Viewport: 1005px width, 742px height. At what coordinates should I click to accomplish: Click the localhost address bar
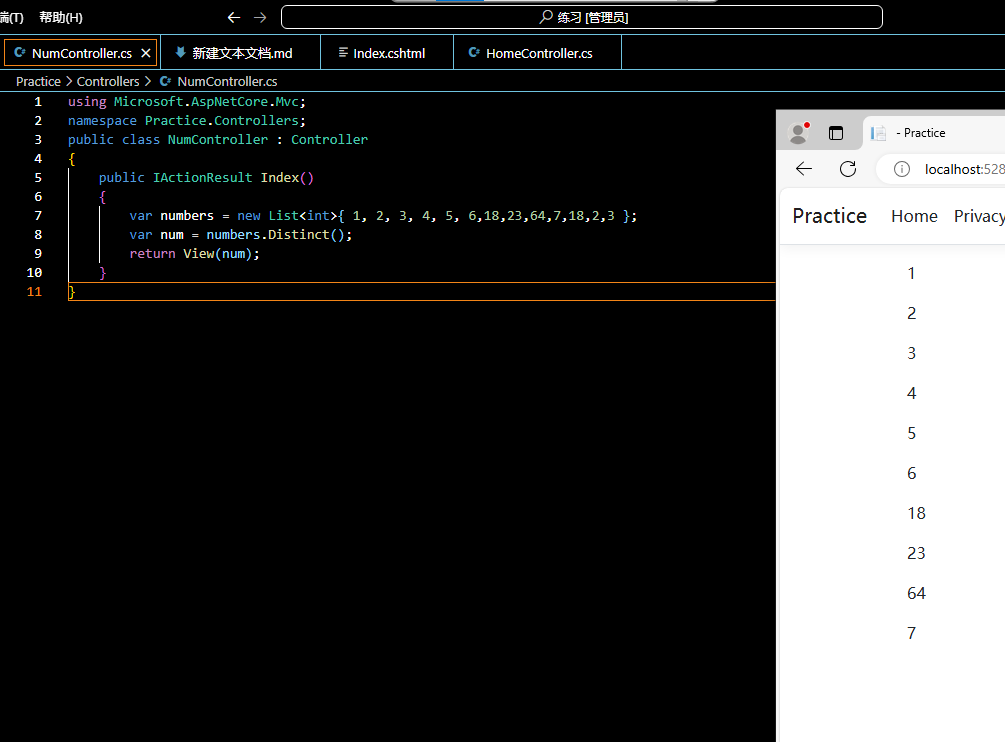coord(962,169)
